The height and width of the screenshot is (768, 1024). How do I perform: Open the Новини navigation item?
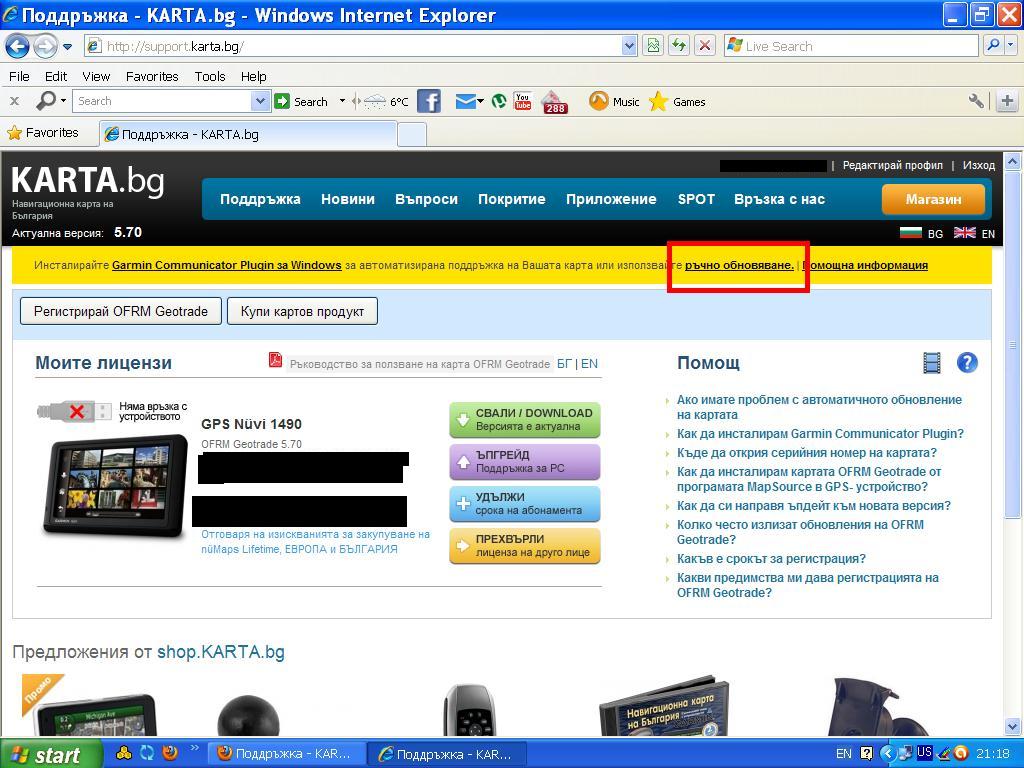(x=347, y=199)
